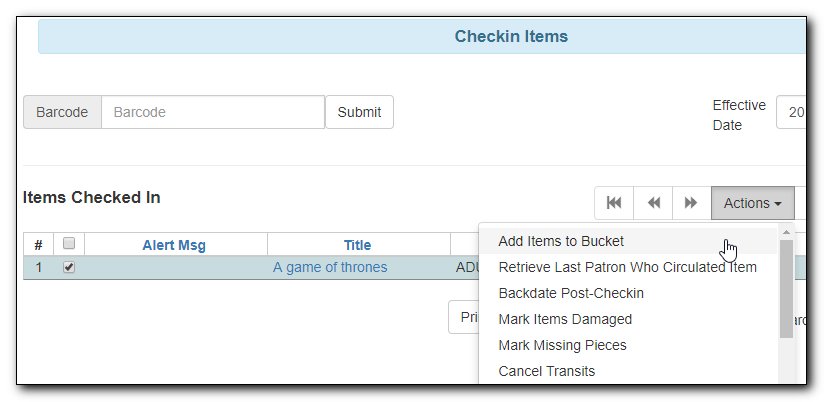The width and height of the screenshot is (824, 402).
Task: Select Add Items to Bucket
Action: (561, 241)
